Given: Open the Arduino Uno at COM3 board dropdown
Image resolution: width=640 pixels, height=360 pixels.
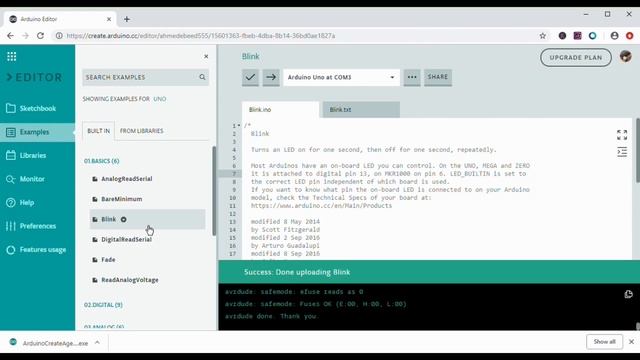Looking at the screenshot, I should coord(341,77).
